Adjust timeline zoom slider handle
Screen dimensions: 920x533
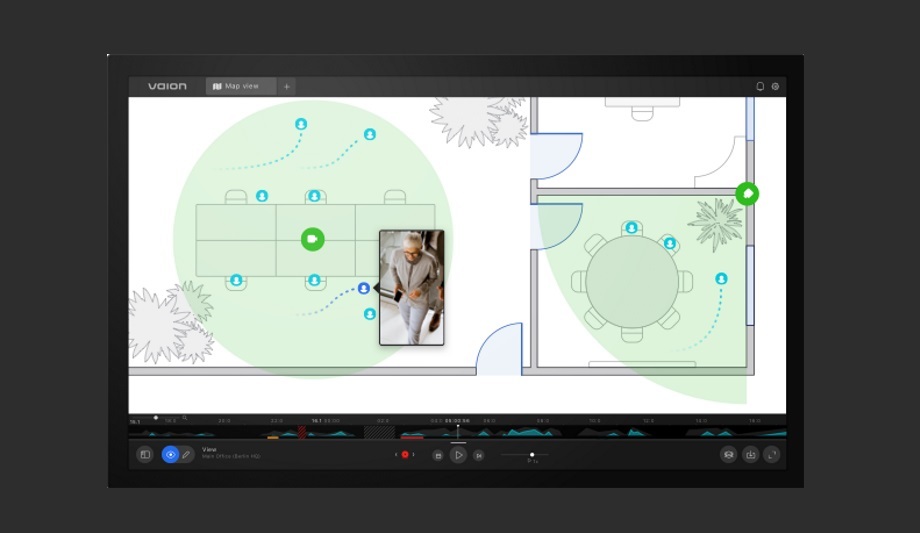155,418
